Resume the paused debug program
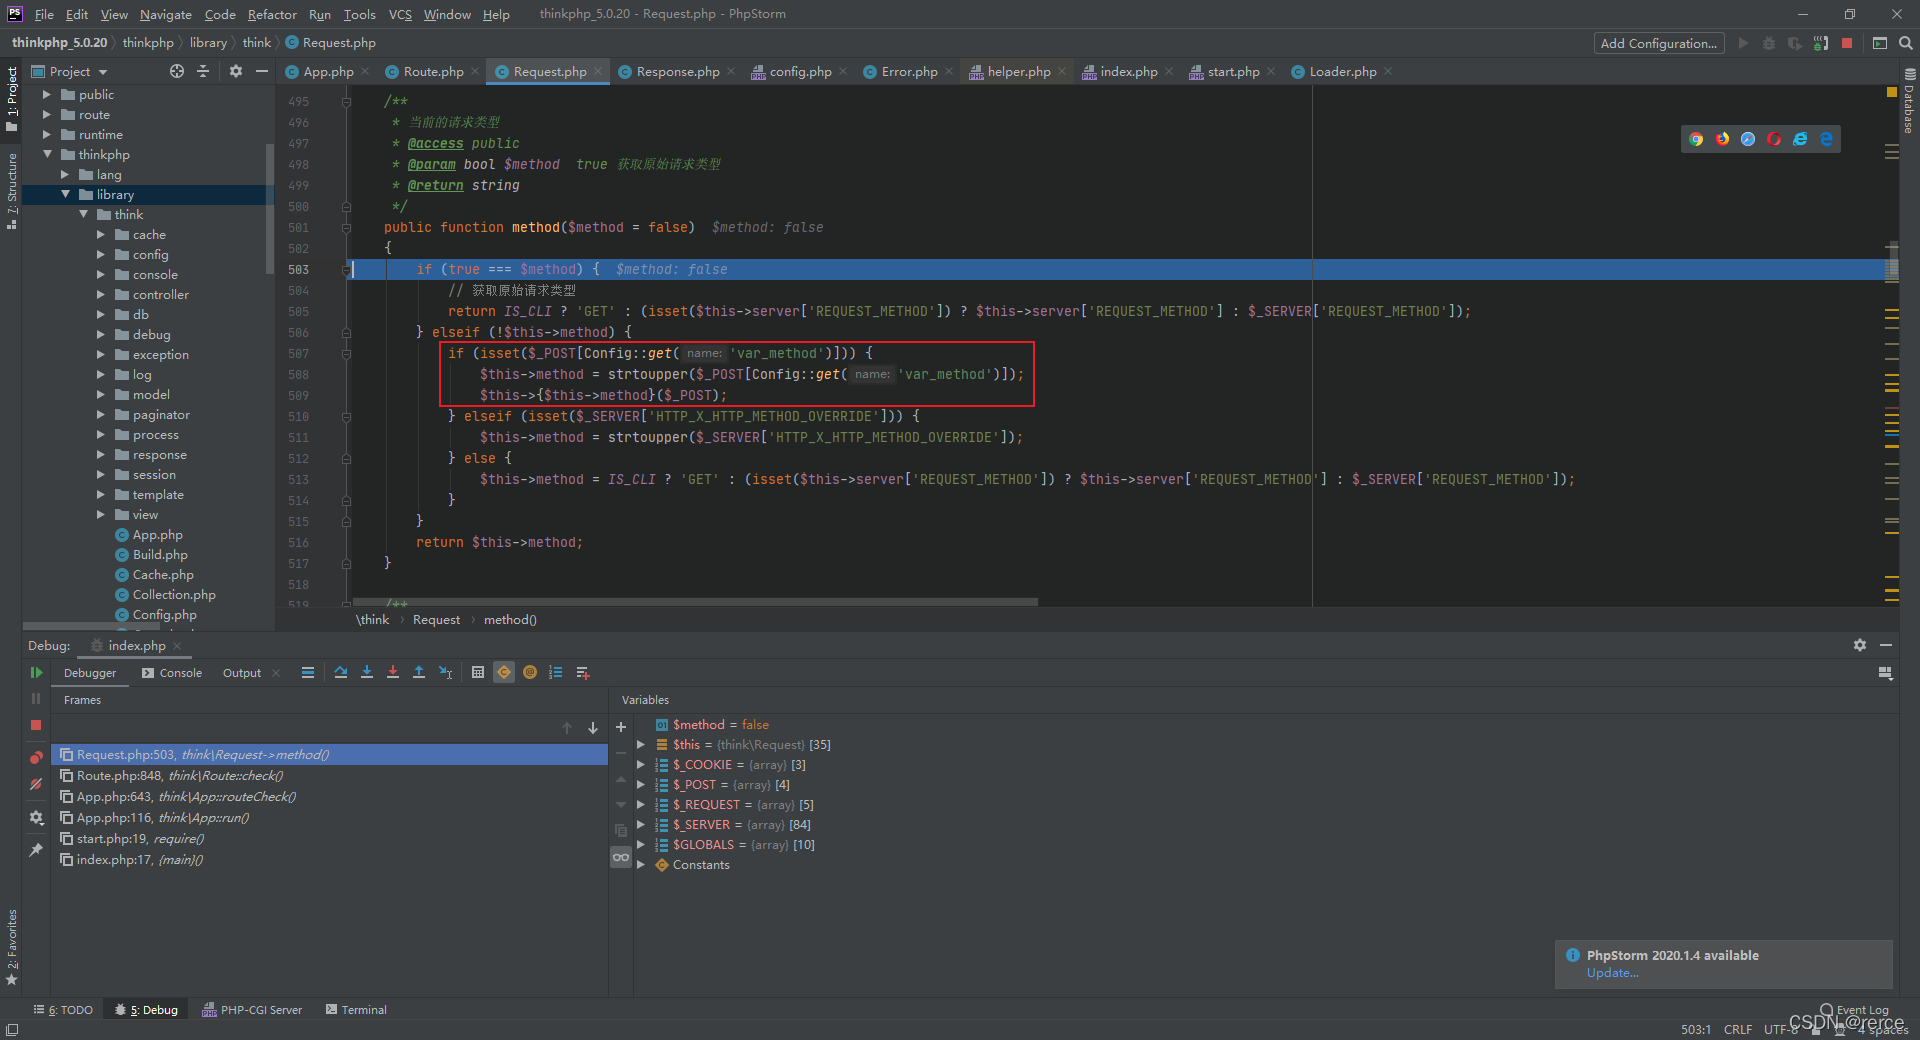The height and width of the screenshot is (1040, 1920). (x=36, y=673)
